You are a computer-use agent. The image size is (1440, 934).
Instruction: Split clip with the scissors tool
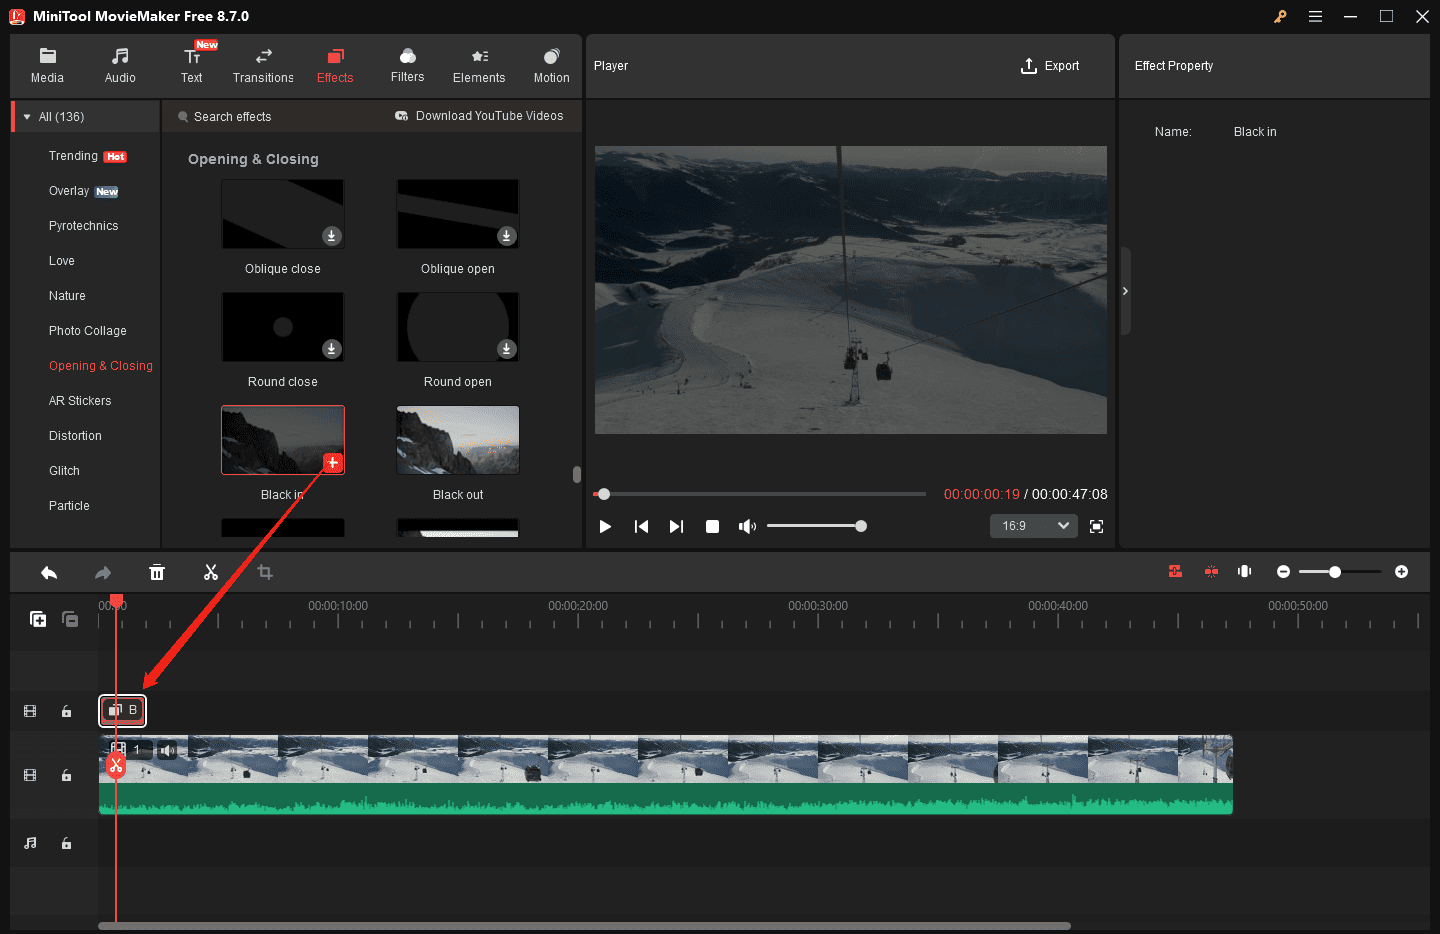(x=211, y=572)
